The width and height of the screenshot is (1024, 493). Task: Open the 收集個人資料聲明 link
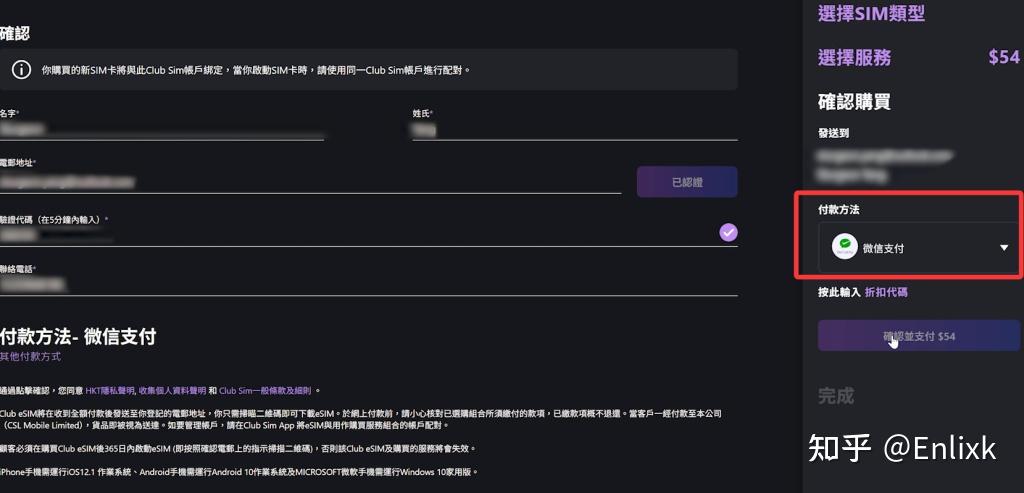172,391
